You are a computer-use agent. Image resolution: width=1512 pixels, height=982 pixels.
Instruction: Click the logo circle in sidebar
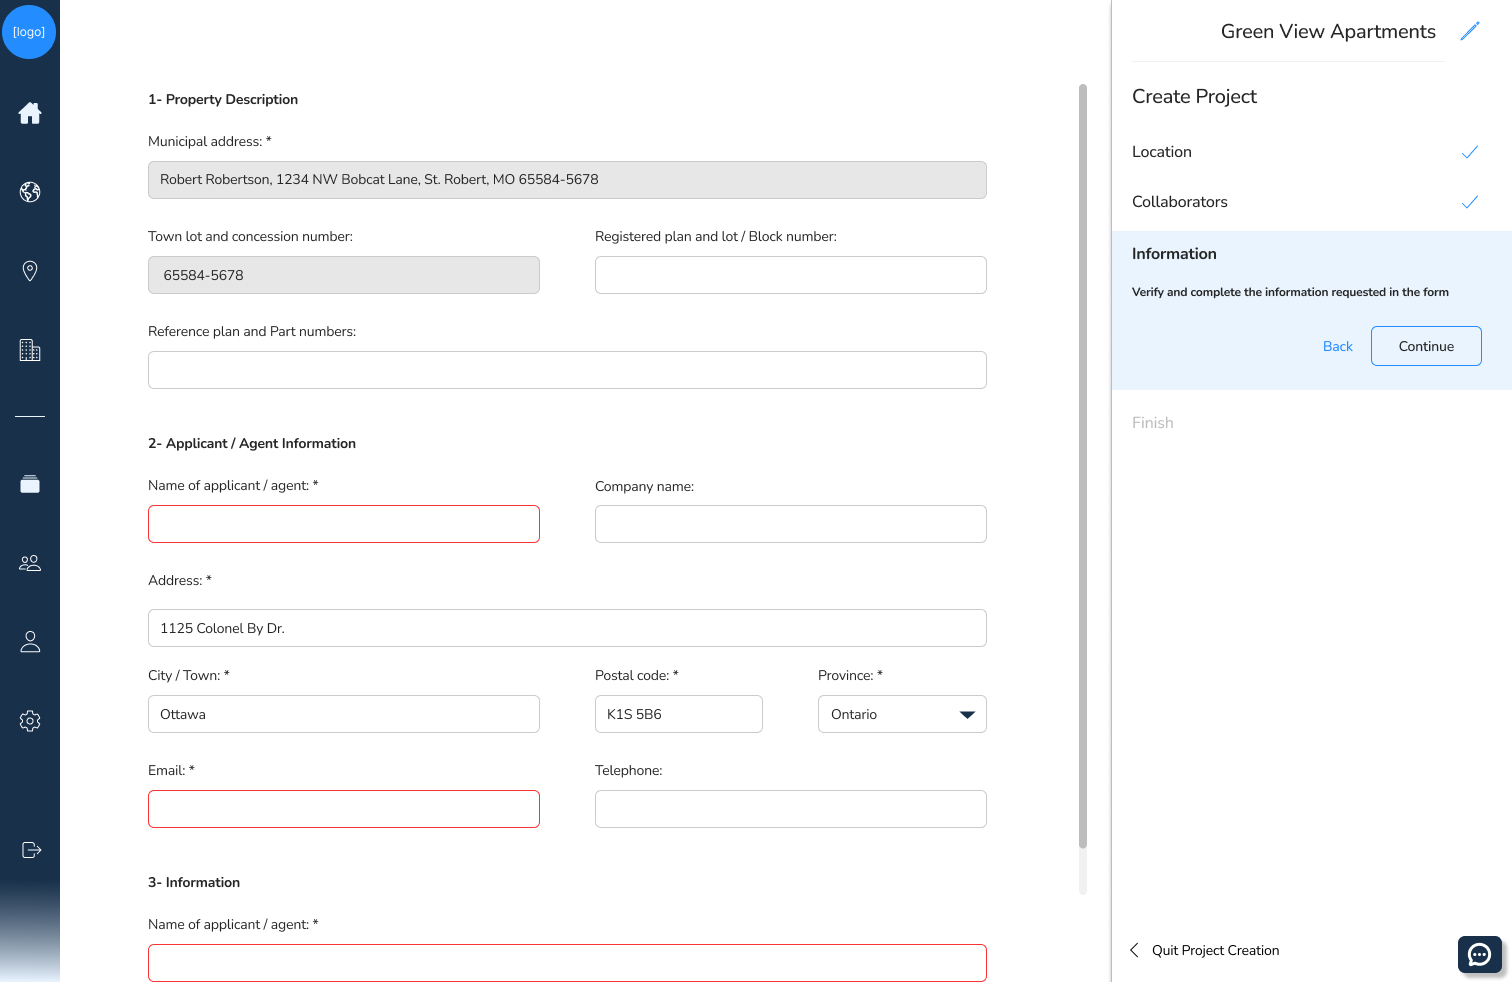[29, 31]
